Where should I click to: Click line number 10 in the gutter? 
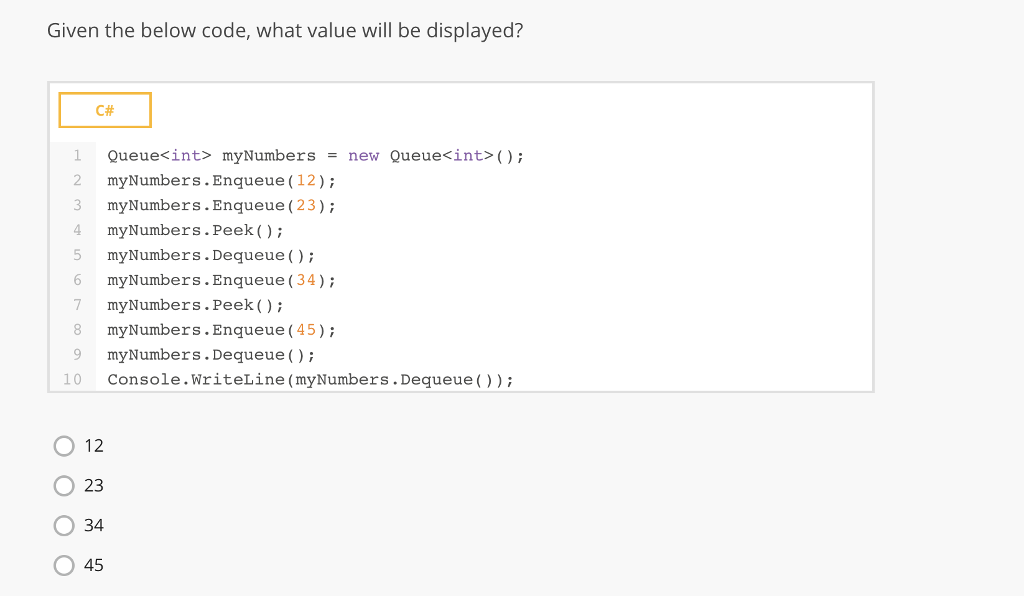[72, 380]
